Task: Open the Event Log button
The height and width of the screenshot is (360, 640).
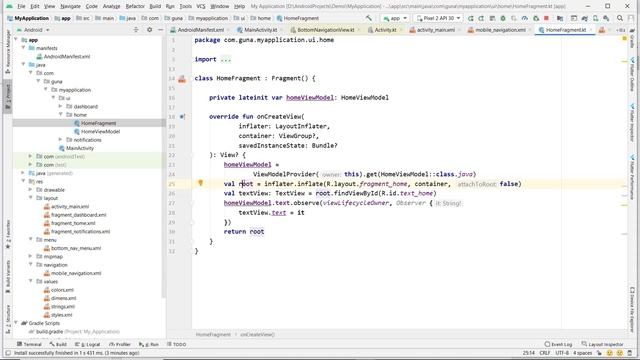Action: tap(558, 344)
